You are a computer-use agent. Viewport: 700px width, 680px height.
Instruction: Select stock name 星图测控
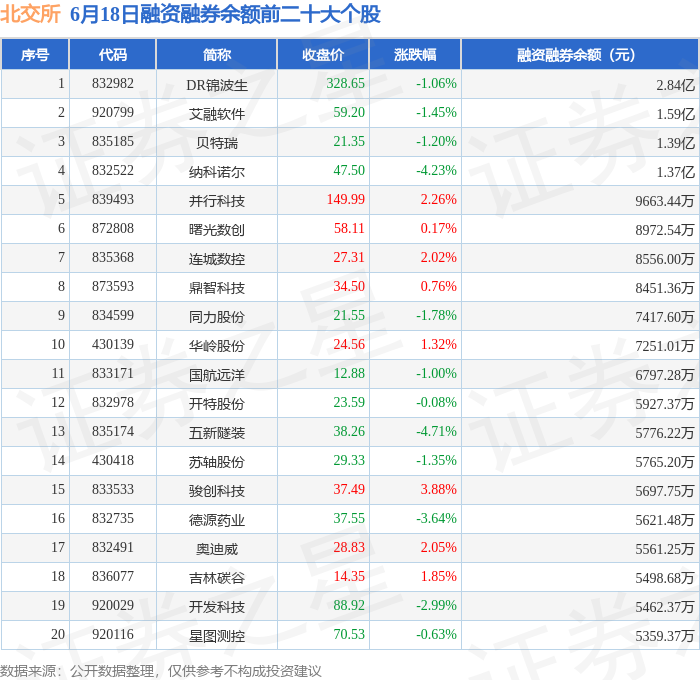pyautogui.click(x=217, y=636)
